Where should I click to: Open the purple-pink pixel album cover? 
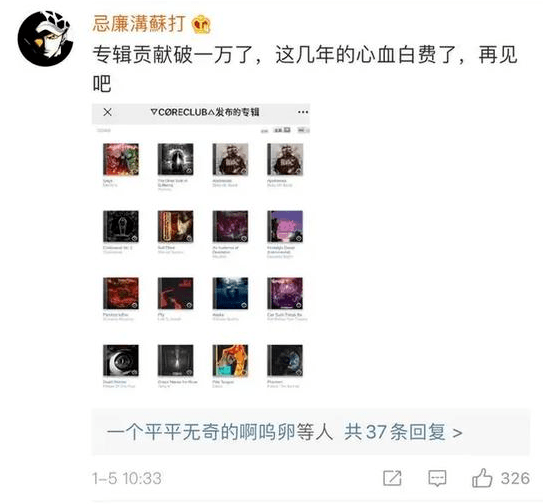click(285, 226)
